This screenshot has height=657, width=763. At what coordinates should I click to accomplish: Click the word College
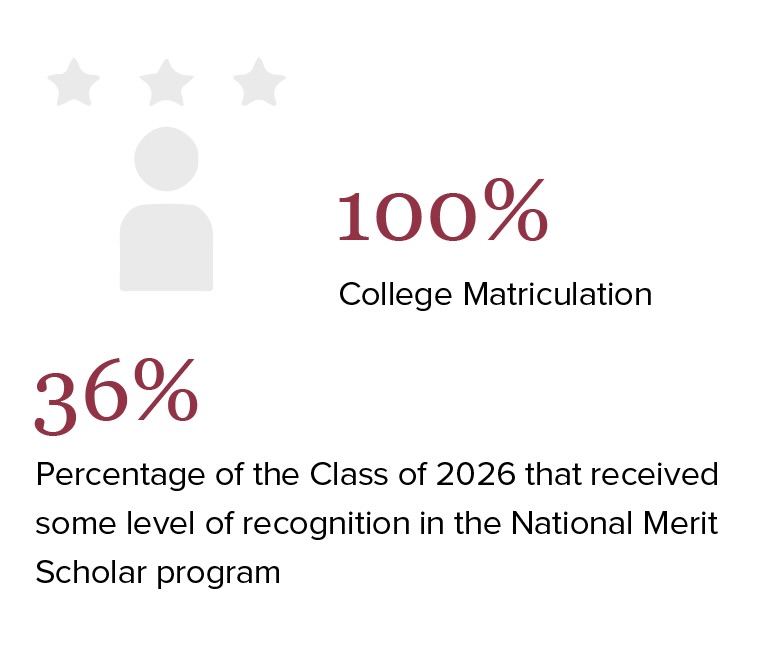396,295
